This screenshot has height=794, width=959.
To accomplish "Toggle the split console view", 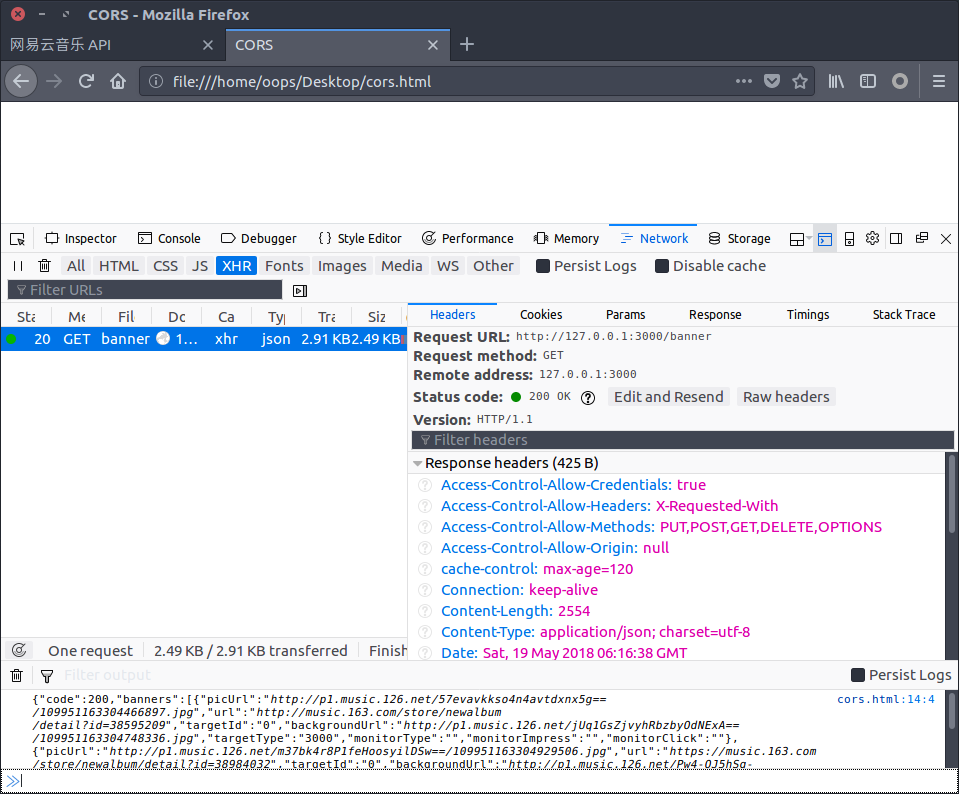I will pos(825,239).
